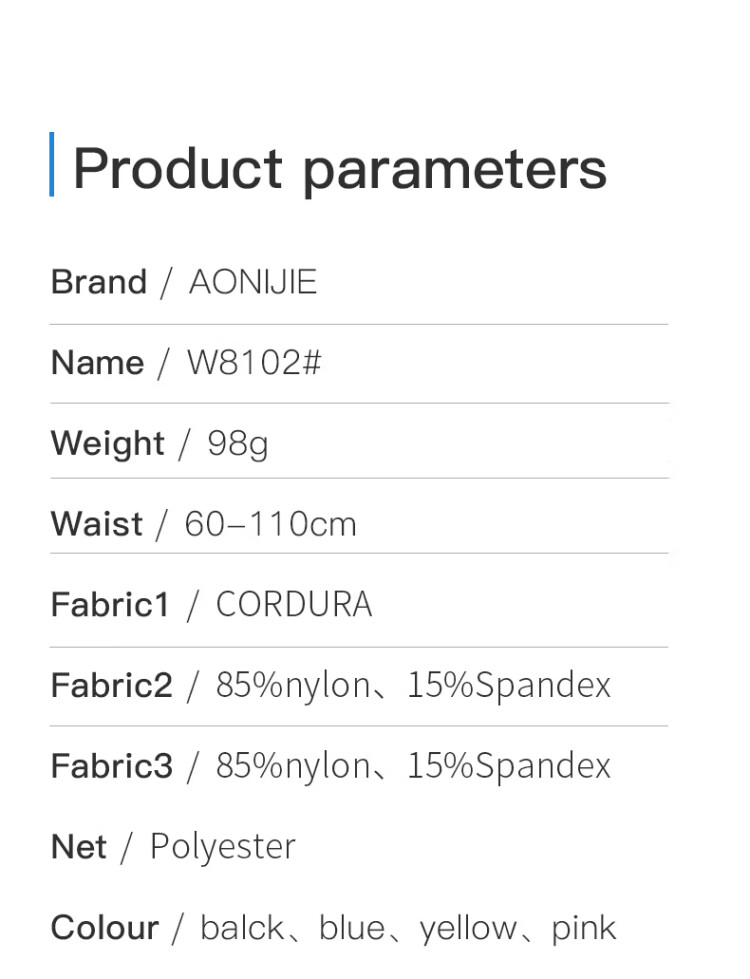
Task: Select the Fabric2 label
Action: (112, 685)
